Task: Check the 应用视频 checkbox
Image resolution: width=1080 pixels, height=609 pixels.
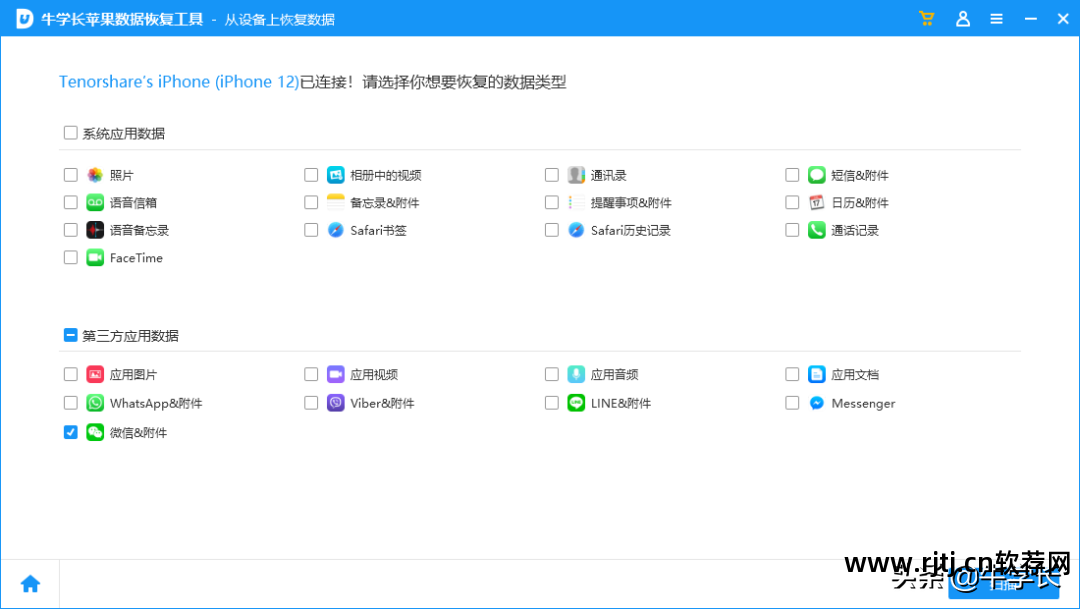Action: tap(311, 373)
